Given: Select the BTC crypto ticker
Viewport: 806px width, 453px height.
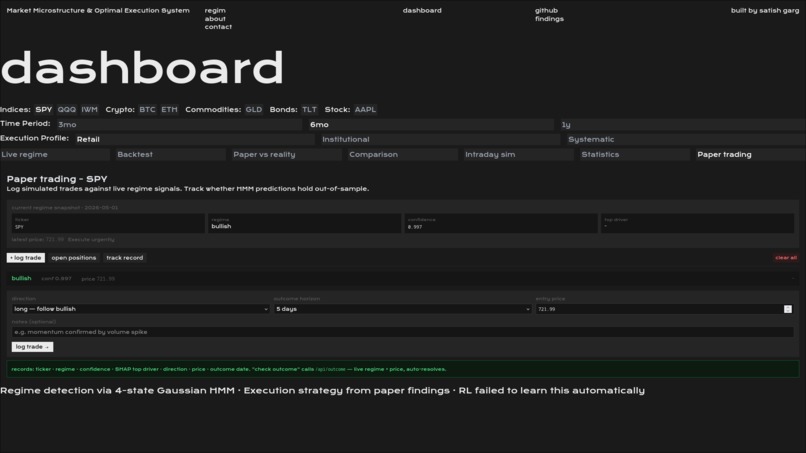Looking at the screenshot, I should pos(147,110).
